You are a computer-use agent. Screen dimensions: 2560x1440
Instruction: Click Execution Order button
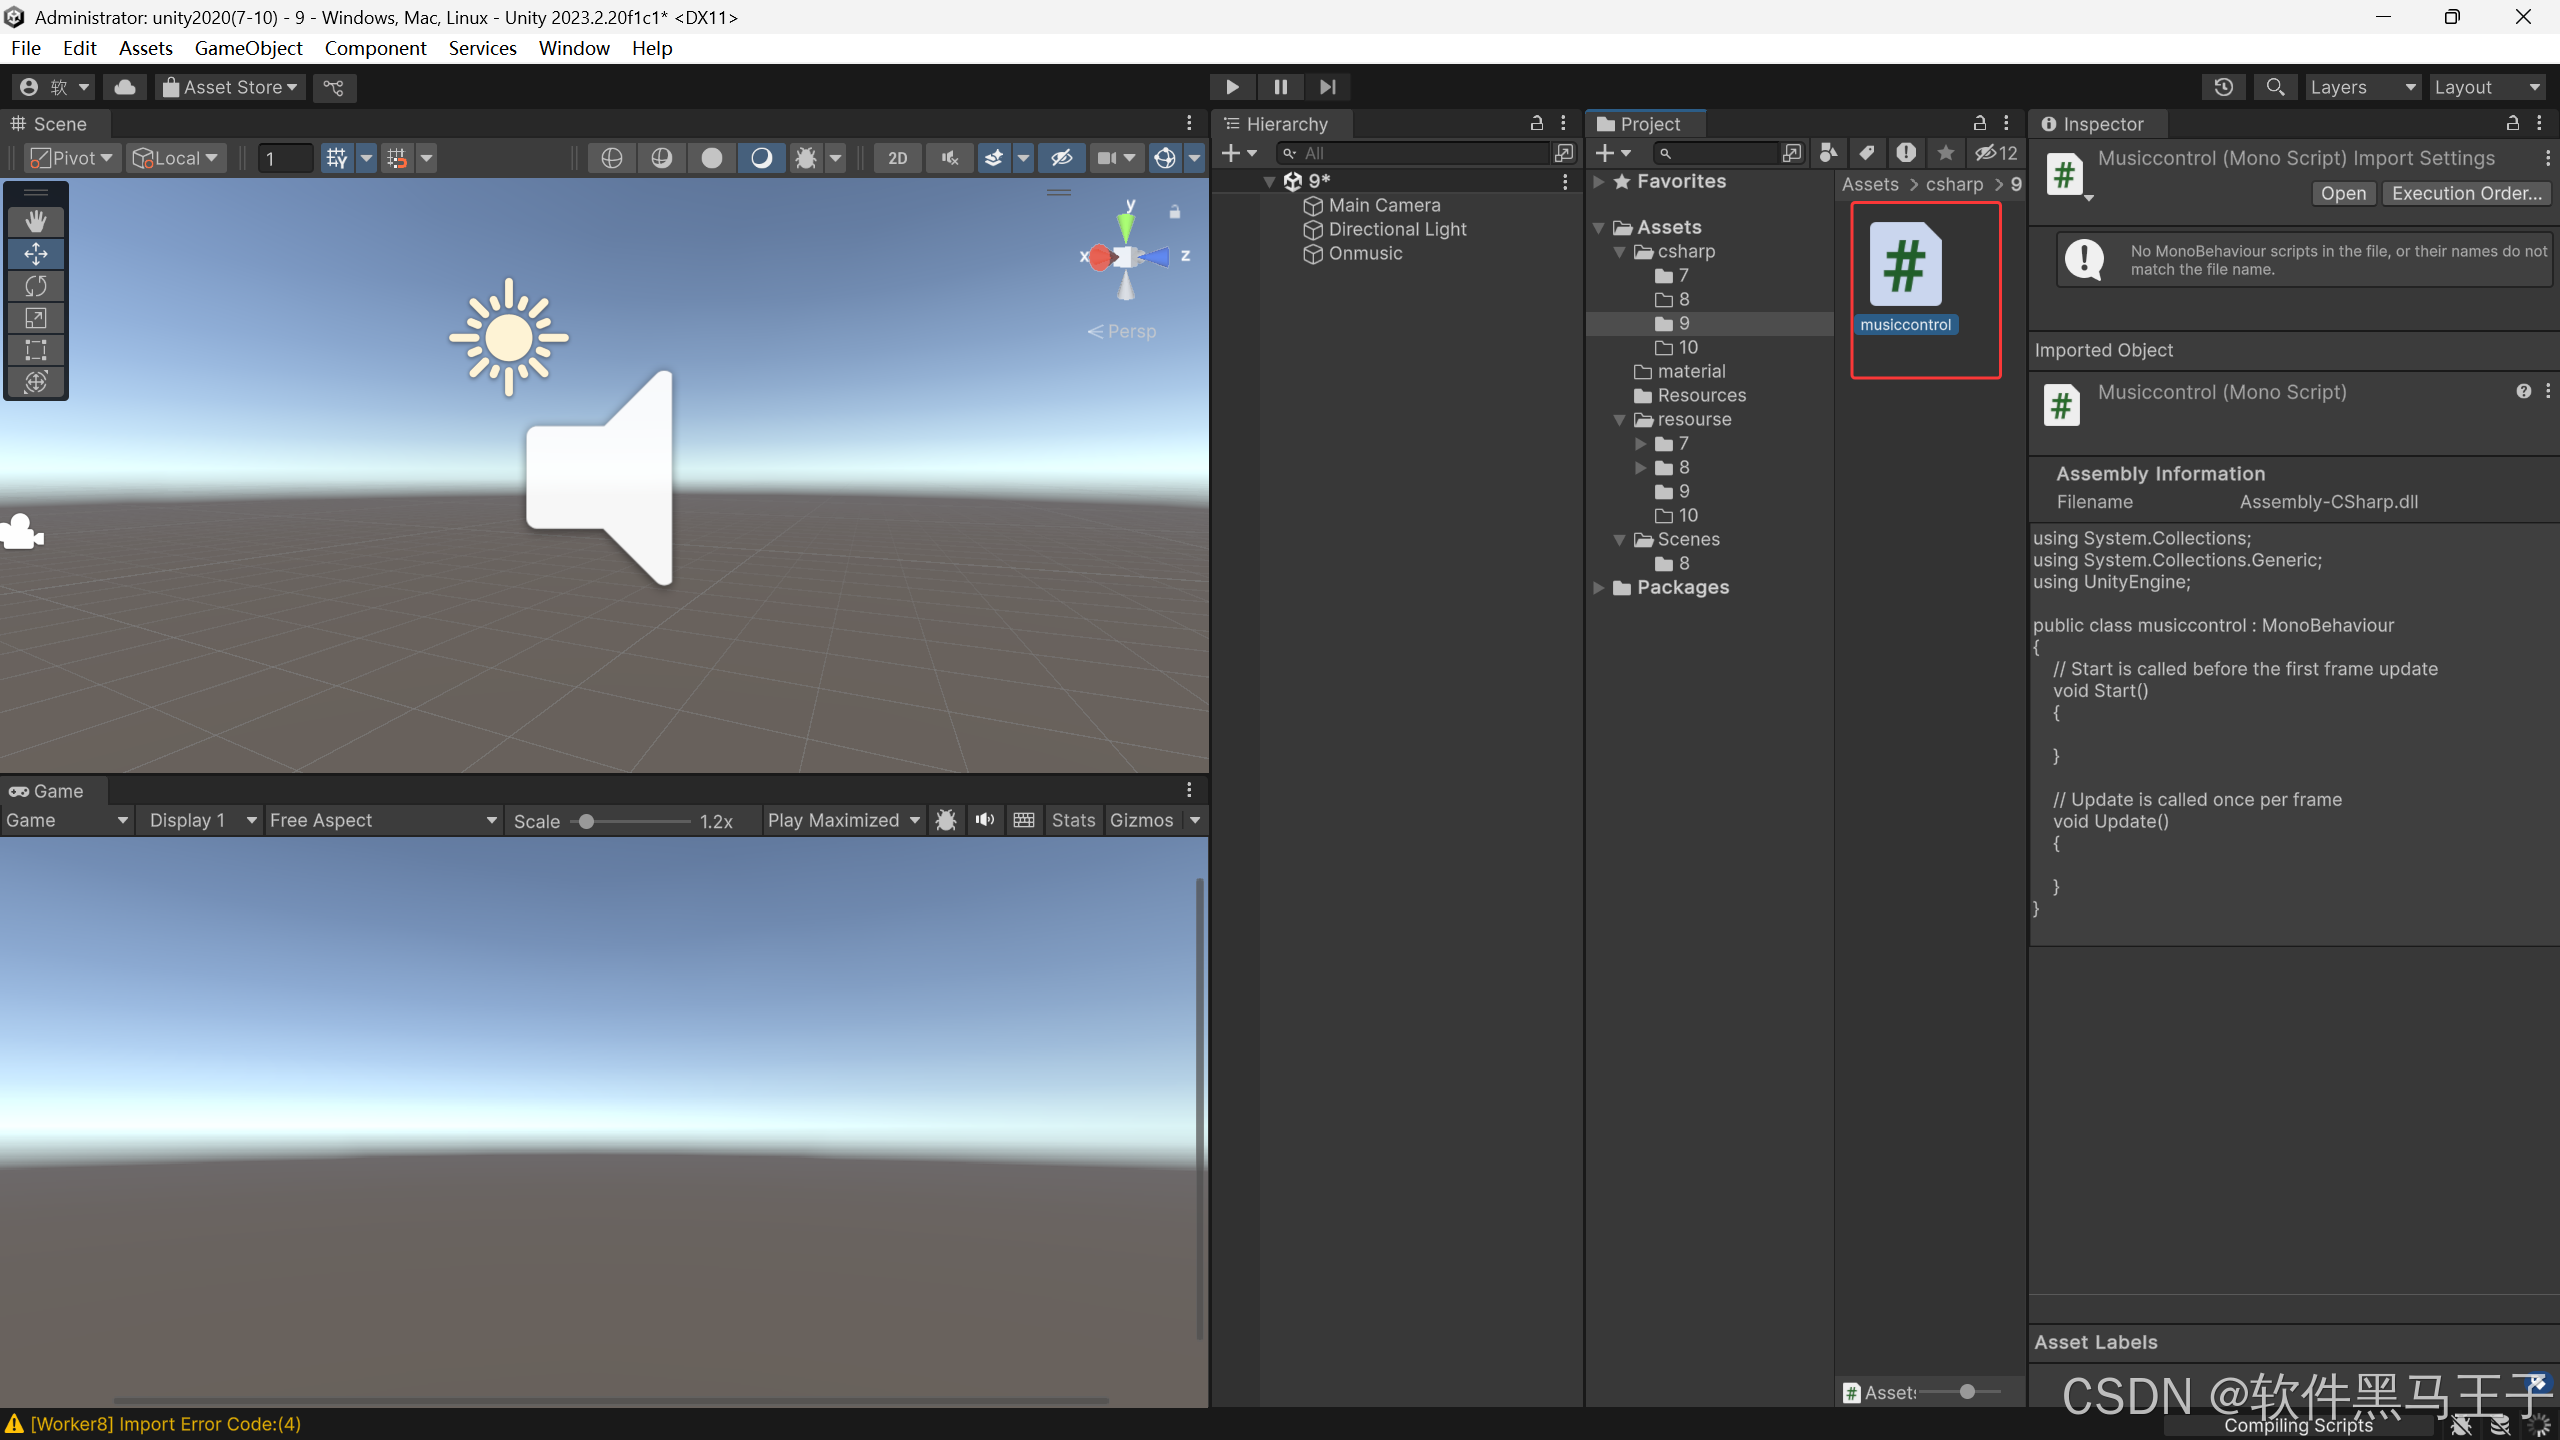click(2466, 193)
